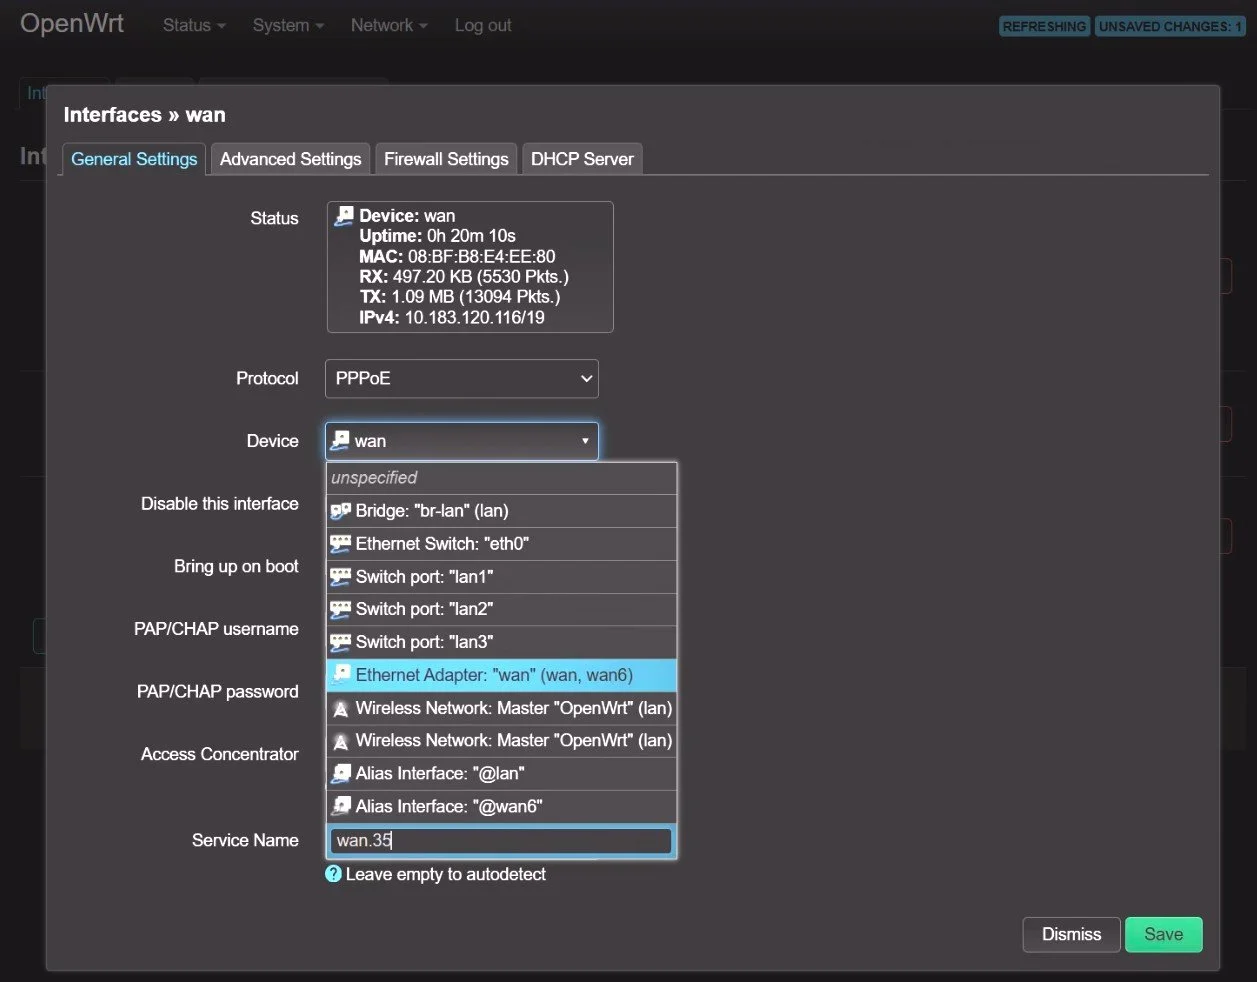Select Ethernet Switch "eth0" option
Image resolution: width=1257 pixels, height=982 pixels.
502,544
